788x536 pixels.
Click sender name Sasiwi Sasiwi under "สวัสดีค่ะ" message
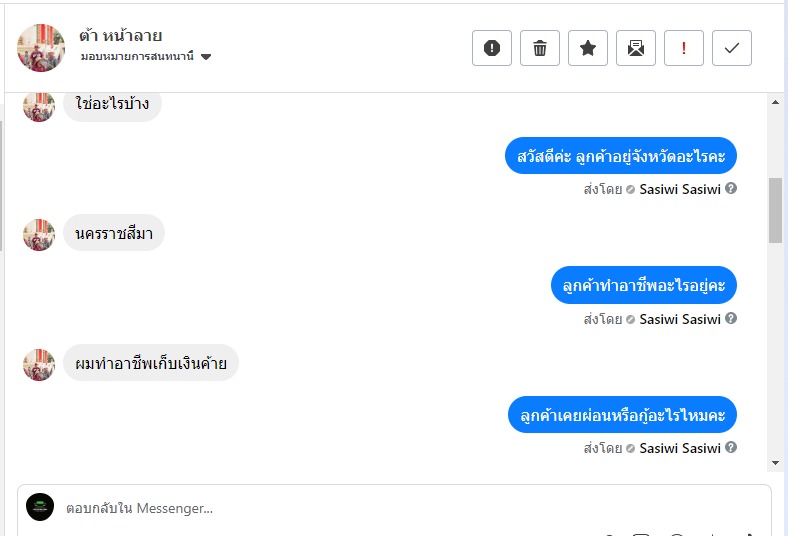click(680, 189)
